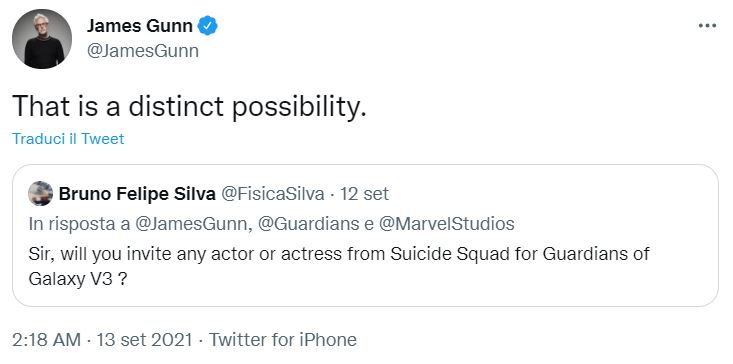Click James Gunn's profile avatar
Viewport: 733px width, 364px height.
click(x=42, y=39)
